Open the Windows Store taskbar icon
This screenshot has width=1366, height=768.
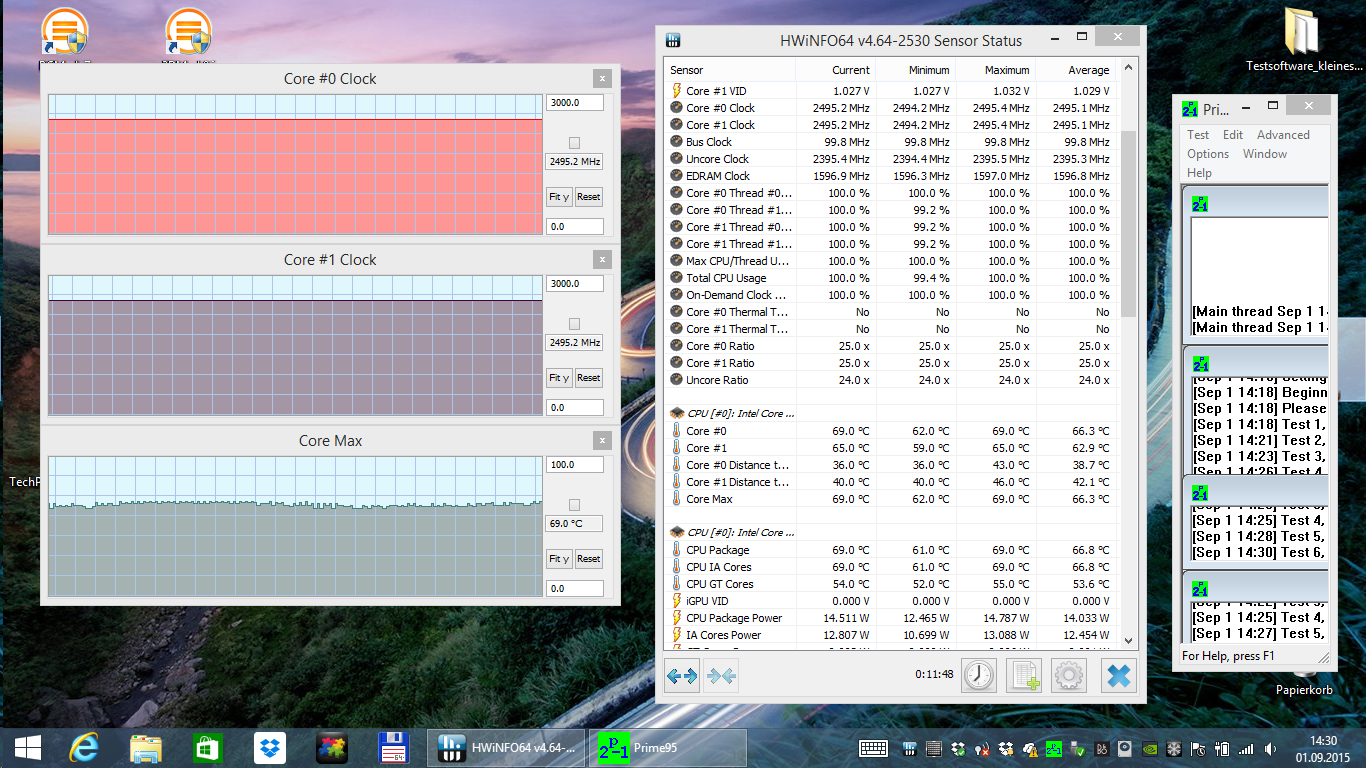pyautogui.click(x=207, y=748)
